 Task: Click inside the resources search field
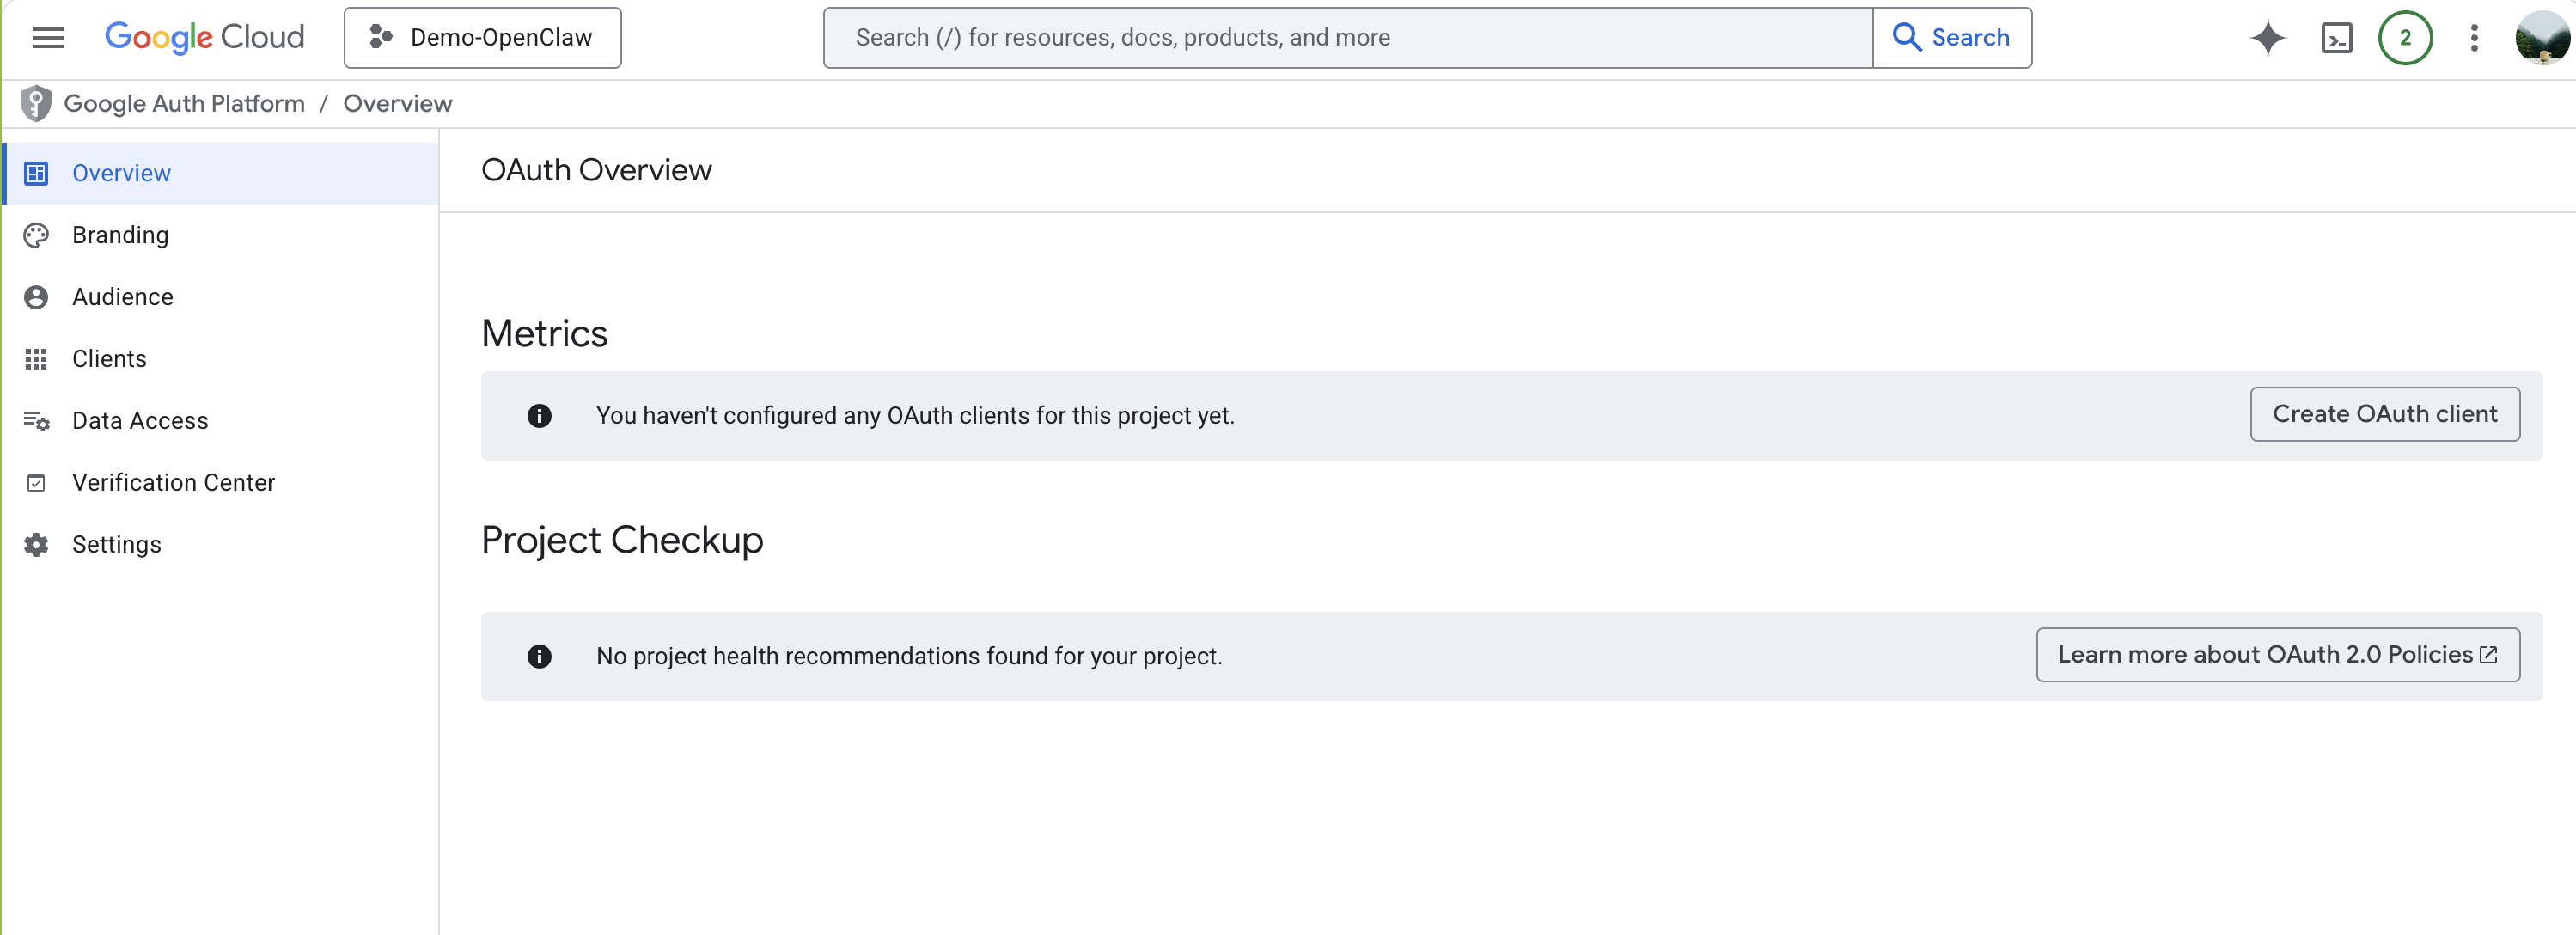click(x=1300, y=37)
